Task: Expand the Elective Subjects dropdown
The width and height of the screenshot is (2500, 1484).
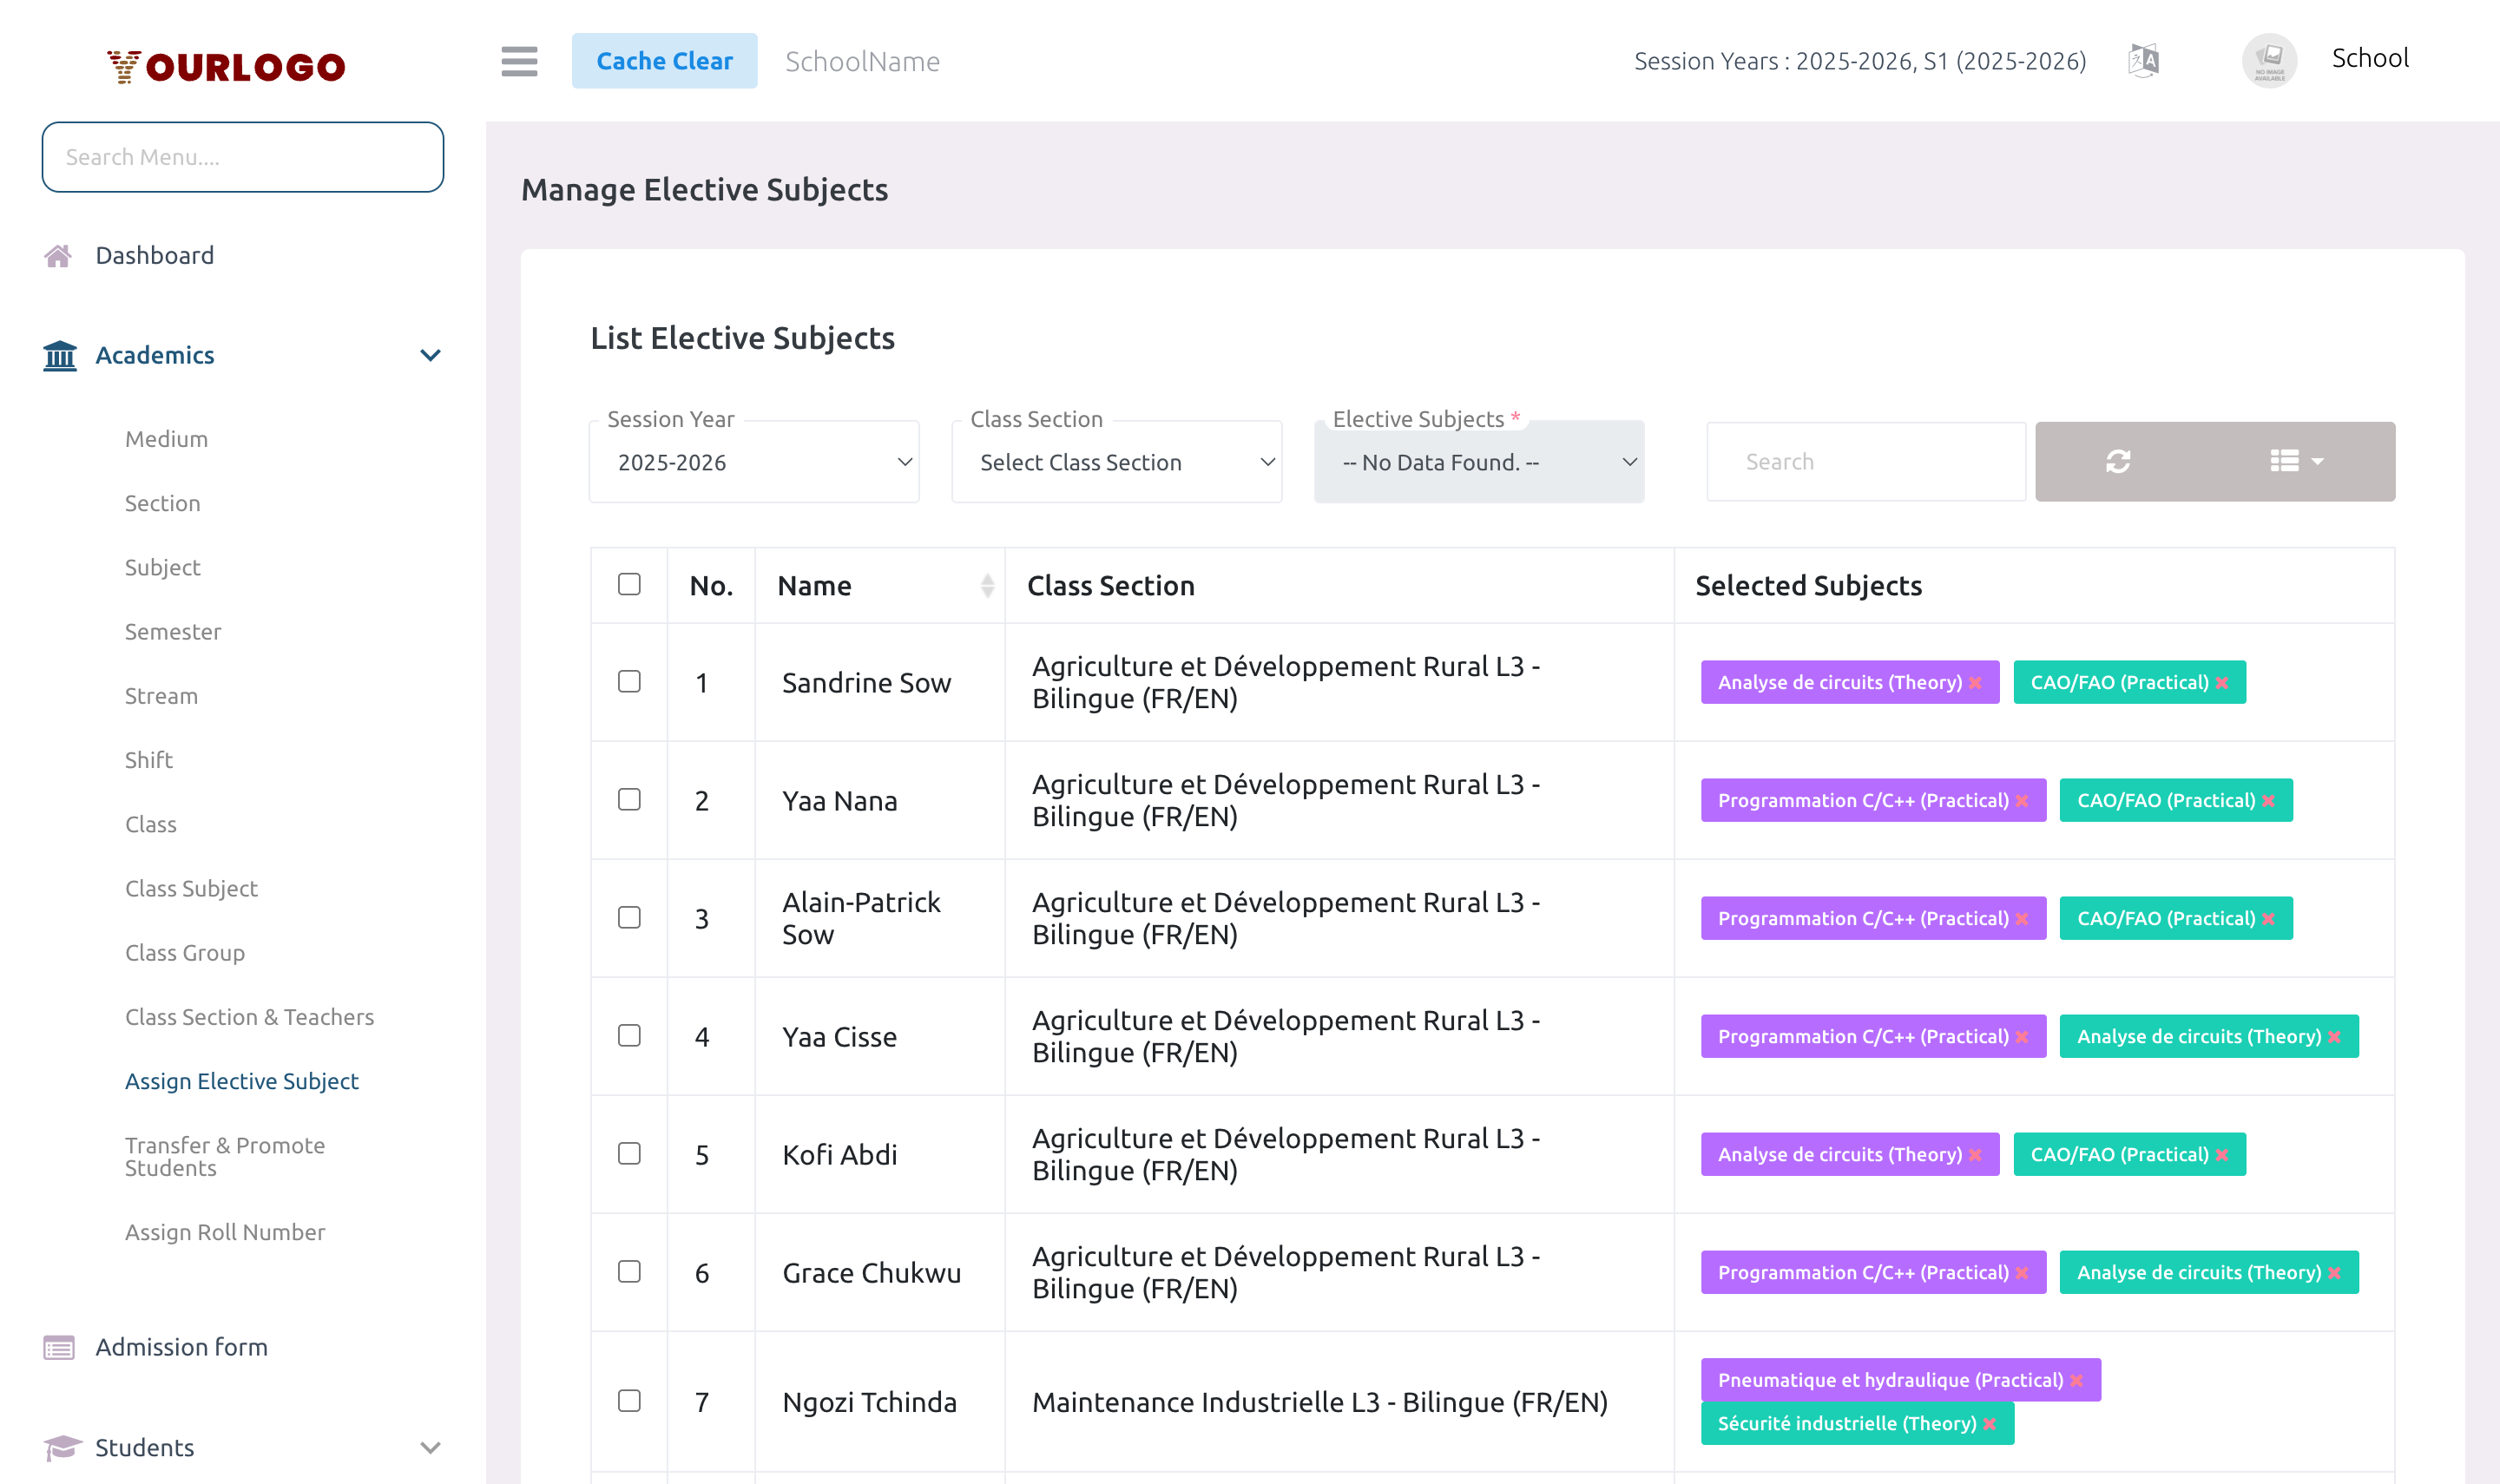Action: [x=1478, y=461]
